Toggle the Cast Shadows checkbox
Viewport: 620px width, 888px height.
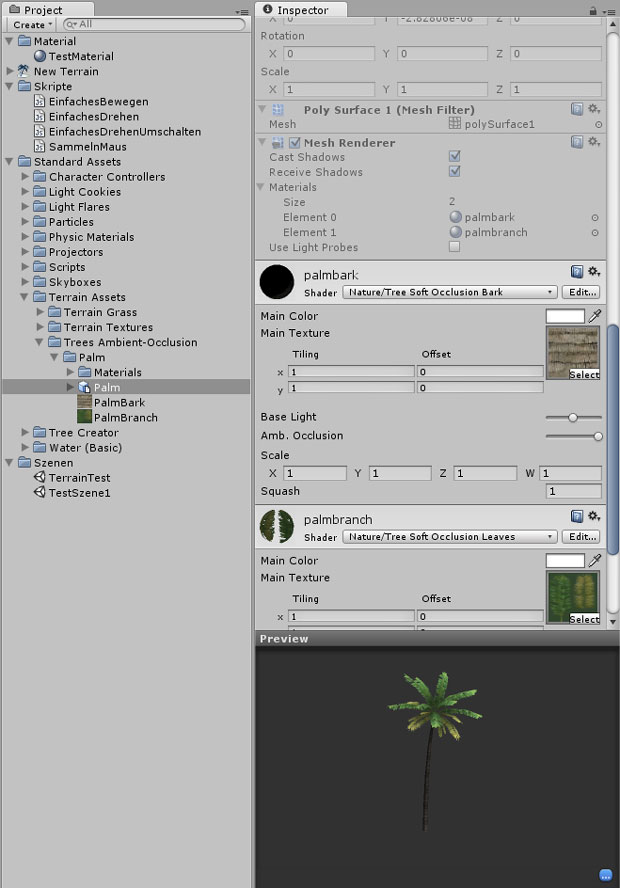coord(455,157)
